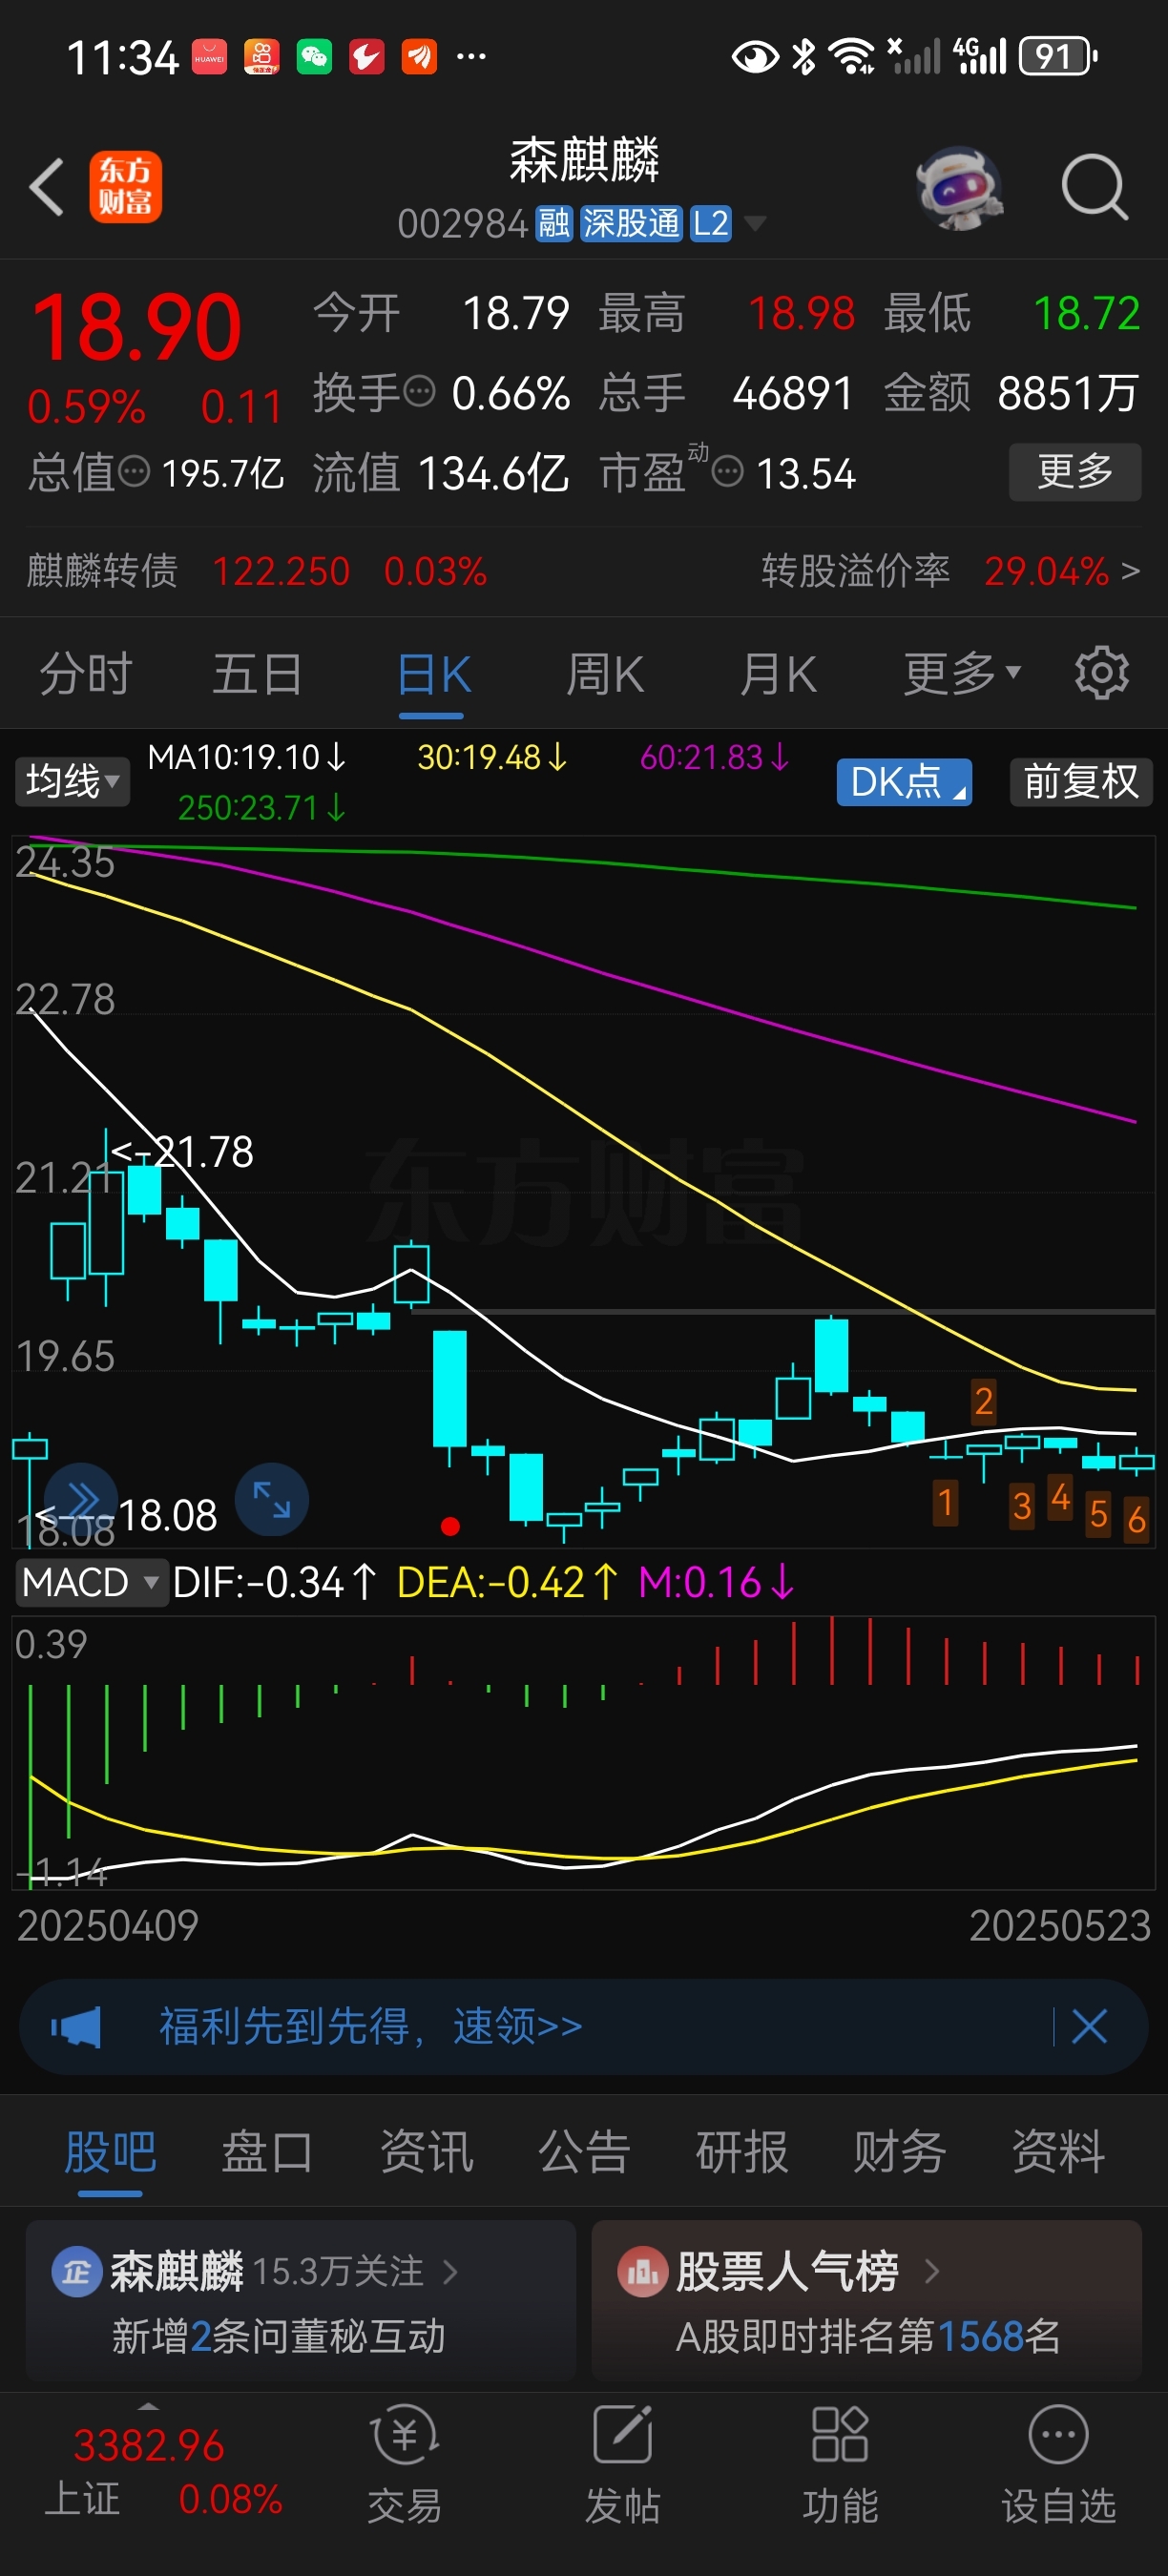
Task: Open 交易 yen trading icon
Action: point(405,2434)
